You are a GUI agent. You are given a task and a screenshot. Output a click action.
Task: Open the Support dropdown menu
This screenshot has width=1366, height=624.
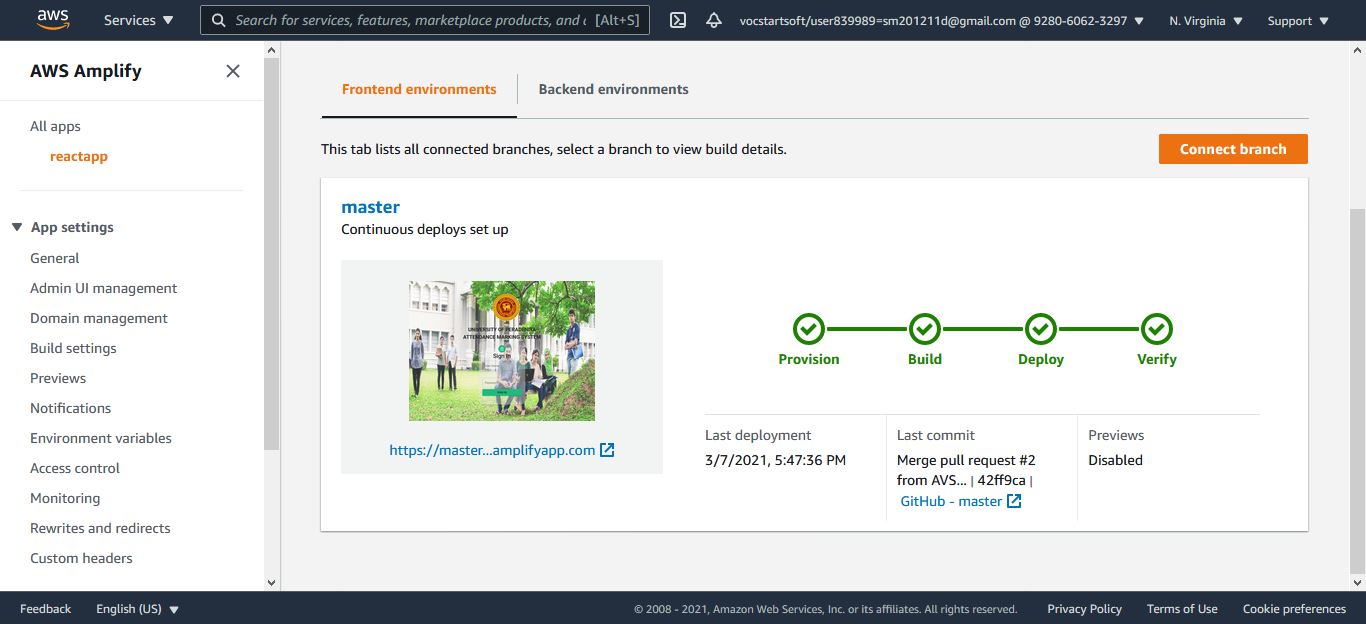tap(1299, 20)
